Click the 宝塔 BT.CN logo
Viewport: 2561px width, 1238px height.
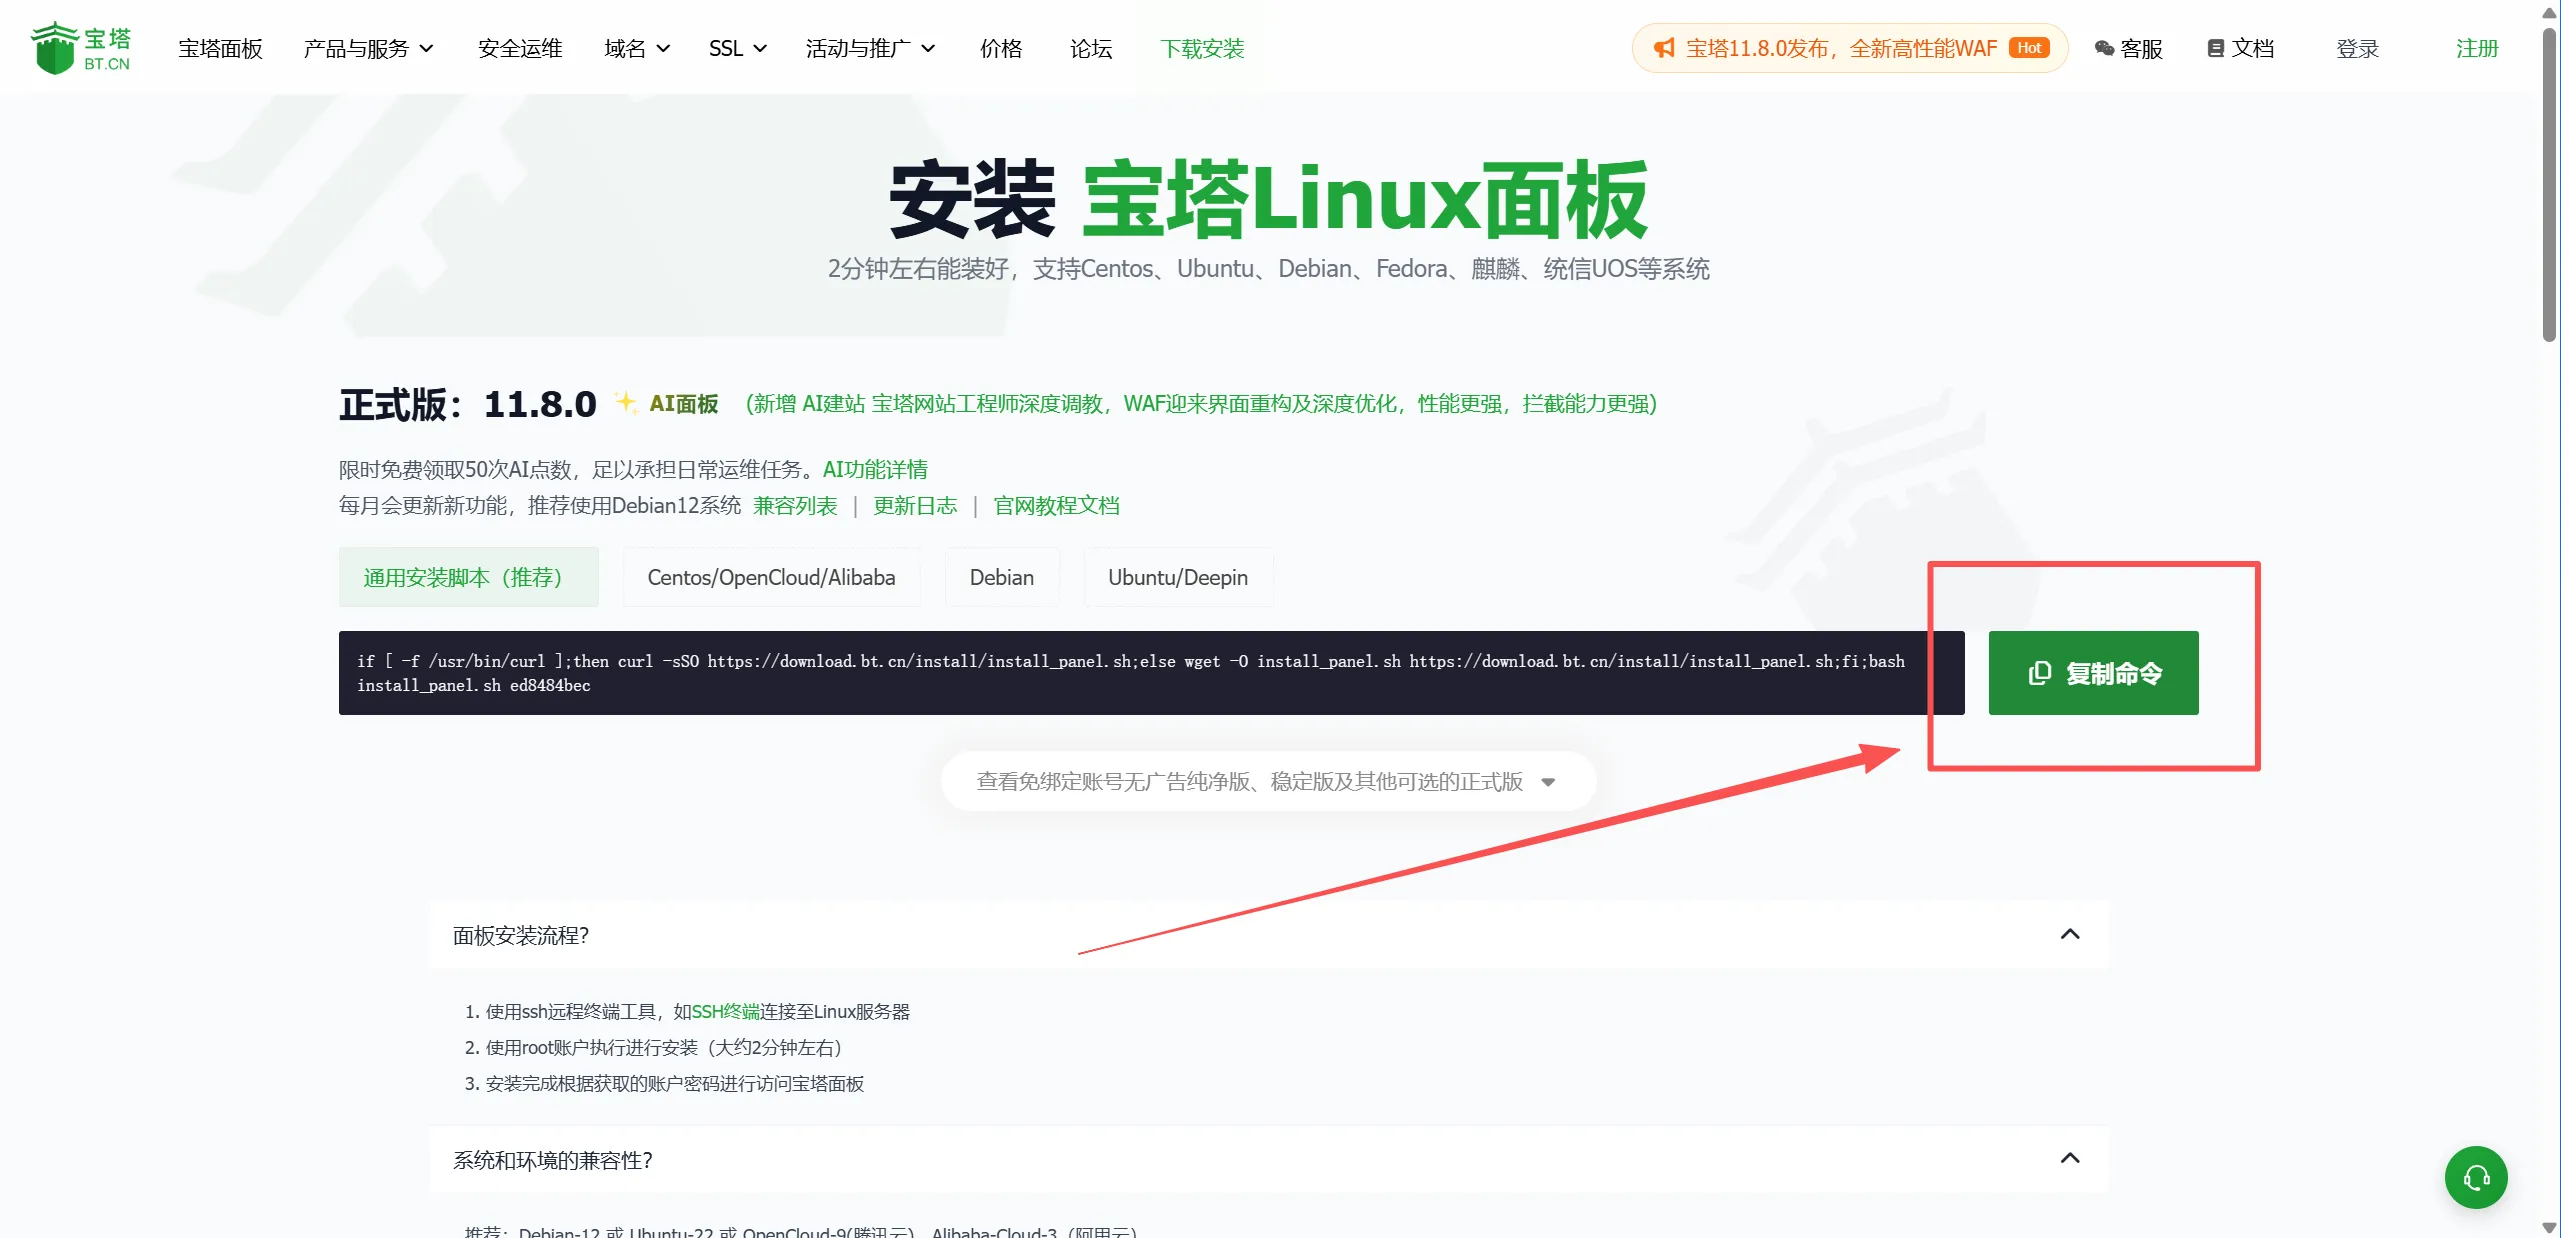81,48
